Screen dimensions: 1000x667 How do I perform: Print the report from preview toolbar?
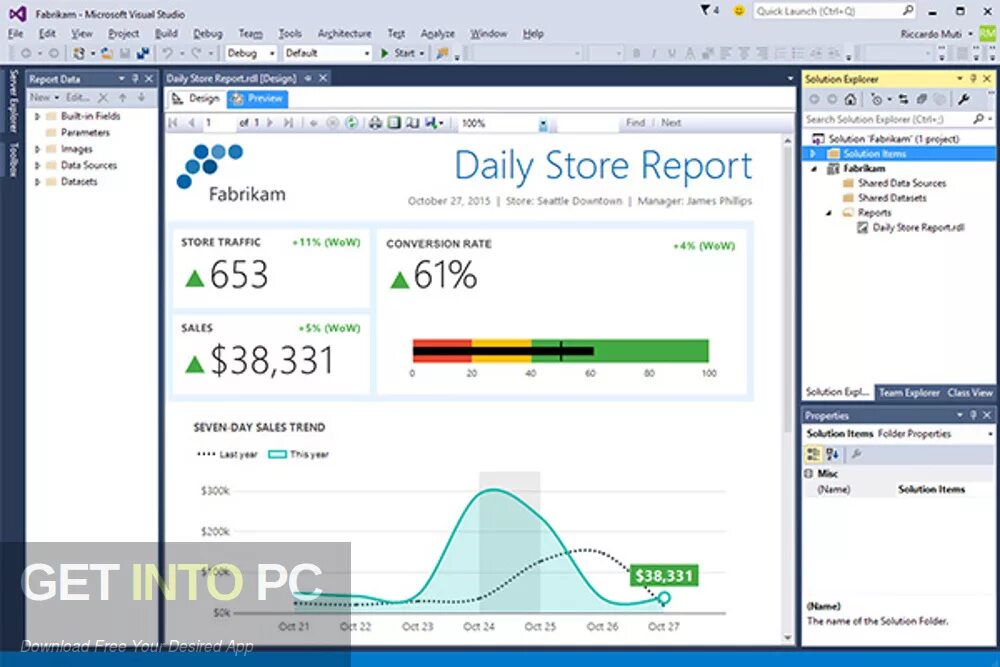(x=375, y=123)
